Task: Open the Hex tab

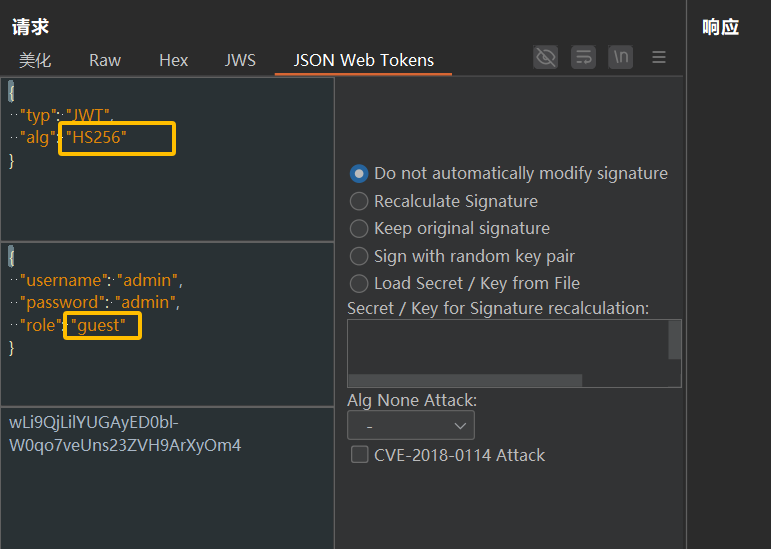Action: click(174, 60)
